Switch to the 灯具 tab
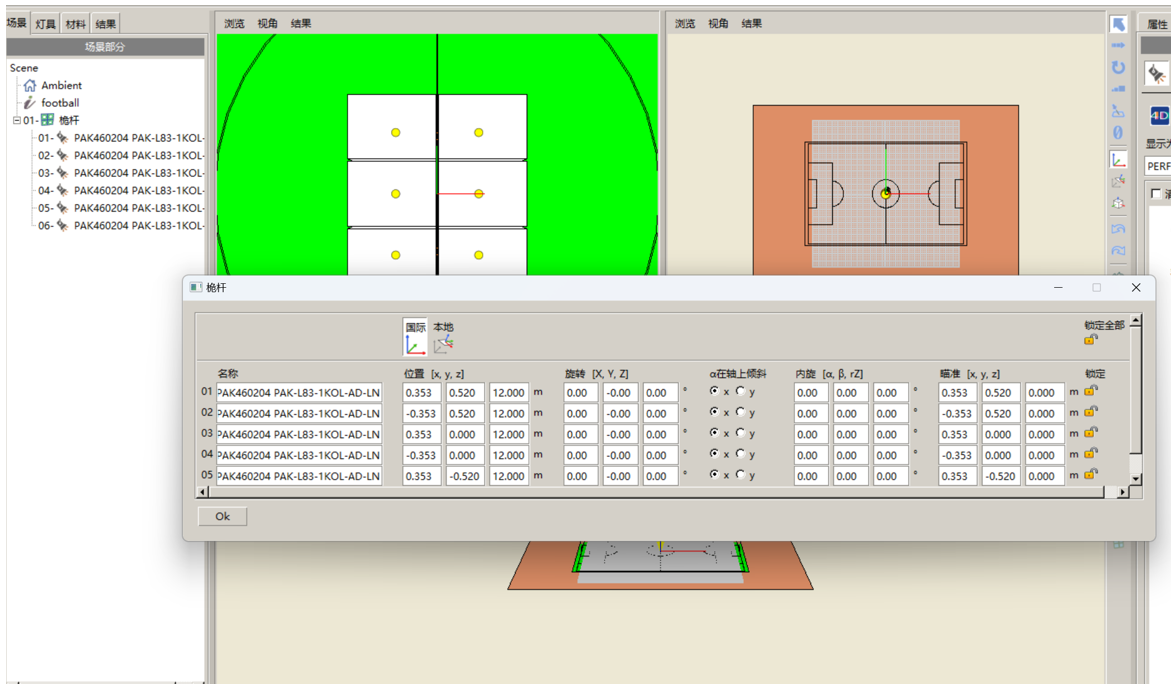 [45, 24]
